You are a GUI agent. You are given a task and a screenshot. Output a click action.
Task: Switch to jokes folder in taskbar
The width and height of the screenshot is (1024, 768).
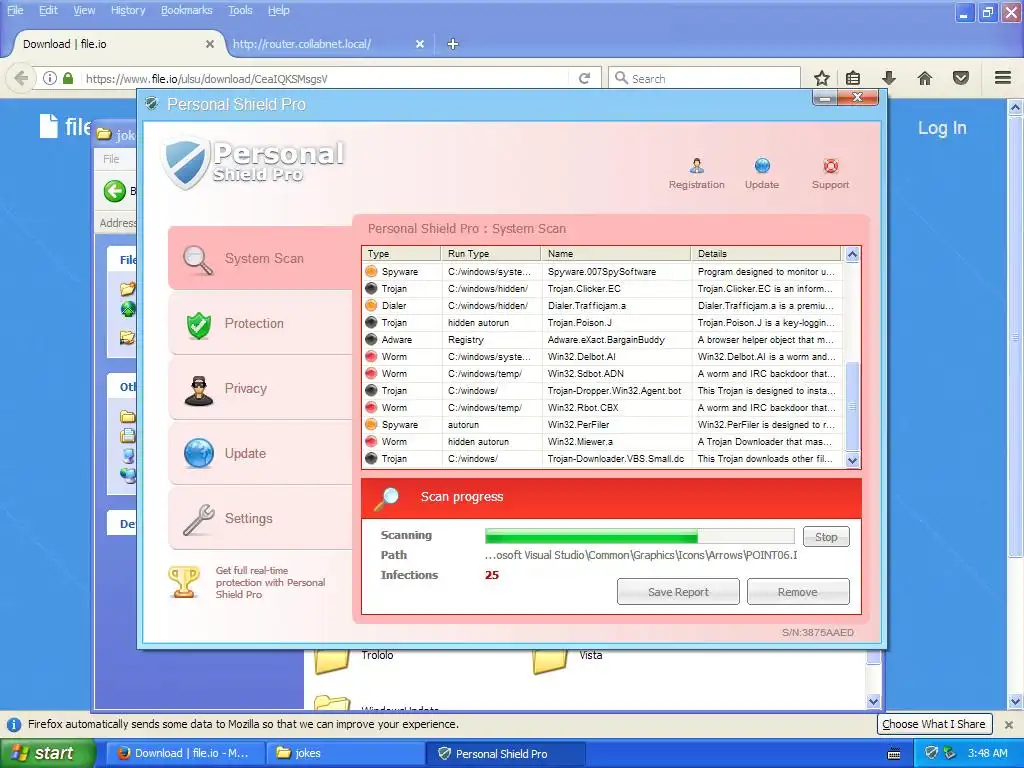coord(345,753)
